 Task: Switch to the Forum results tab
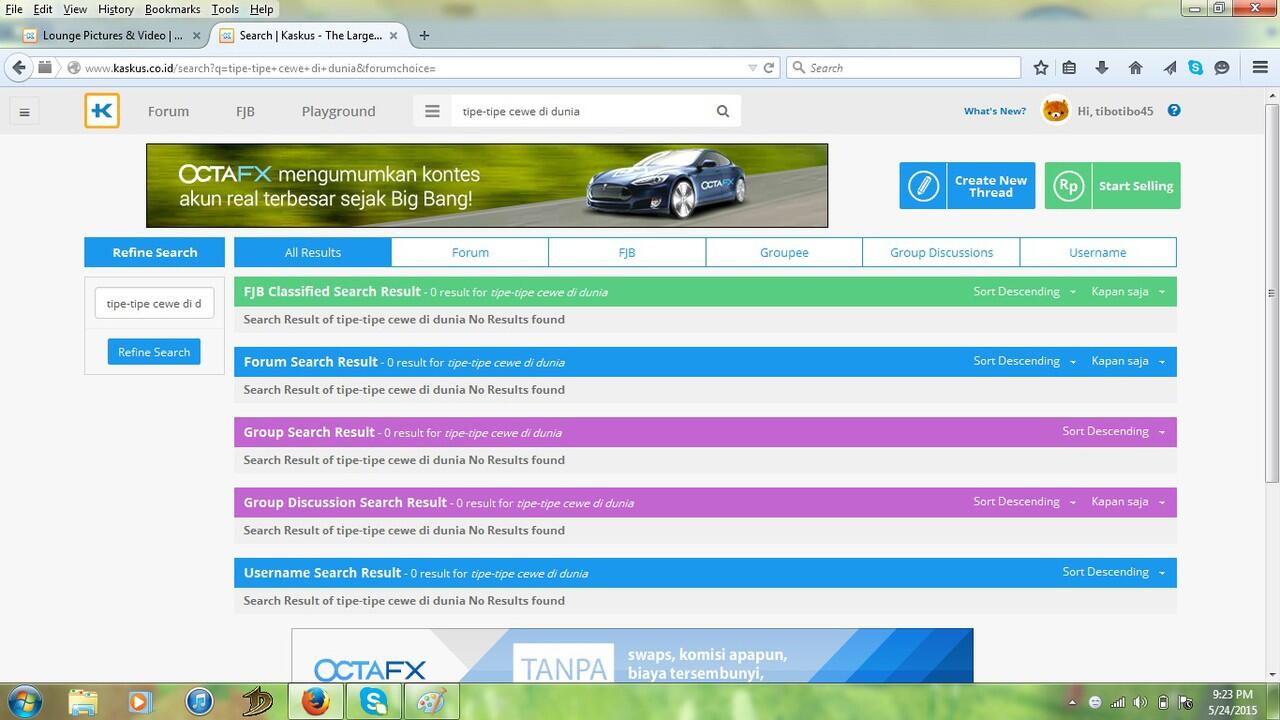click(470, 252)
